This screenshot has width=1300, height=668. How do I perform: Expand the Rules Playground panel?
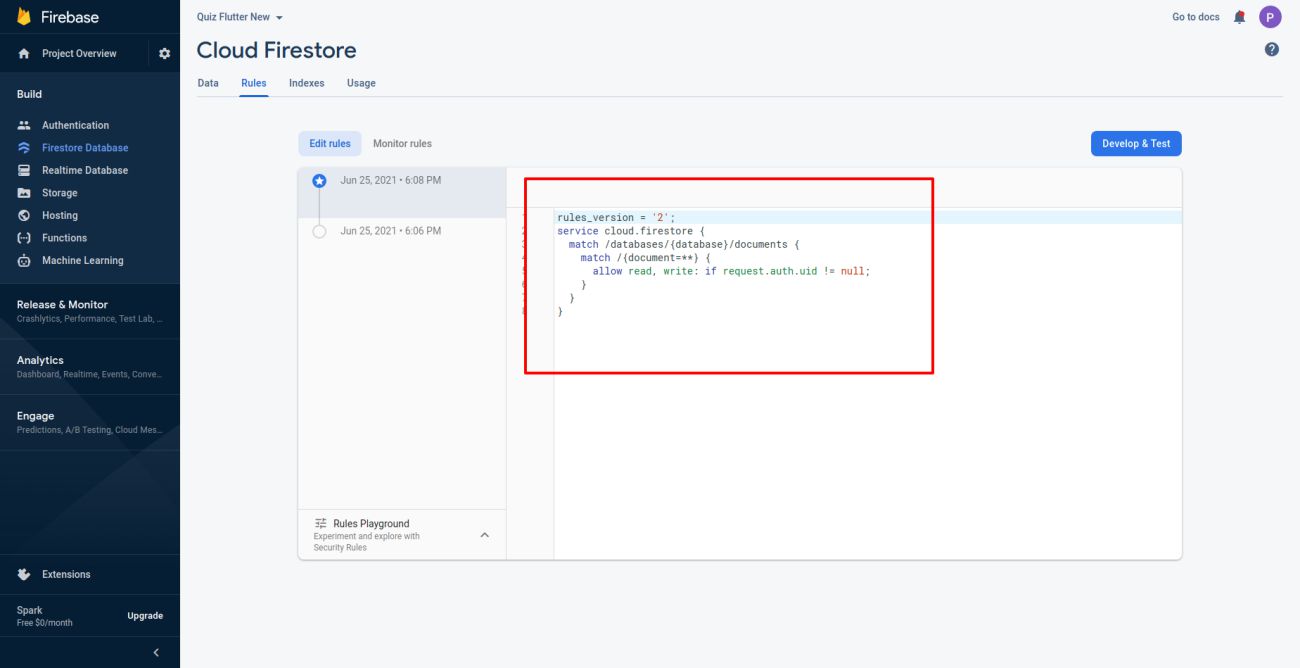point(485,535)
